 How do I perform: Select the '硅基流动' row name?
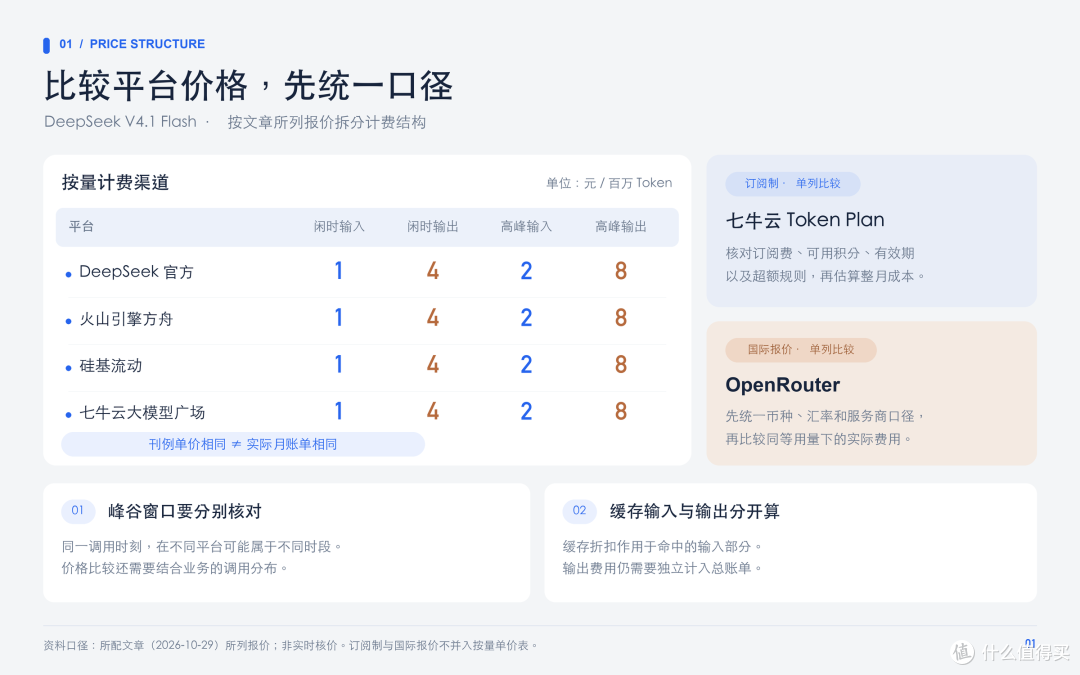(111, 366)
